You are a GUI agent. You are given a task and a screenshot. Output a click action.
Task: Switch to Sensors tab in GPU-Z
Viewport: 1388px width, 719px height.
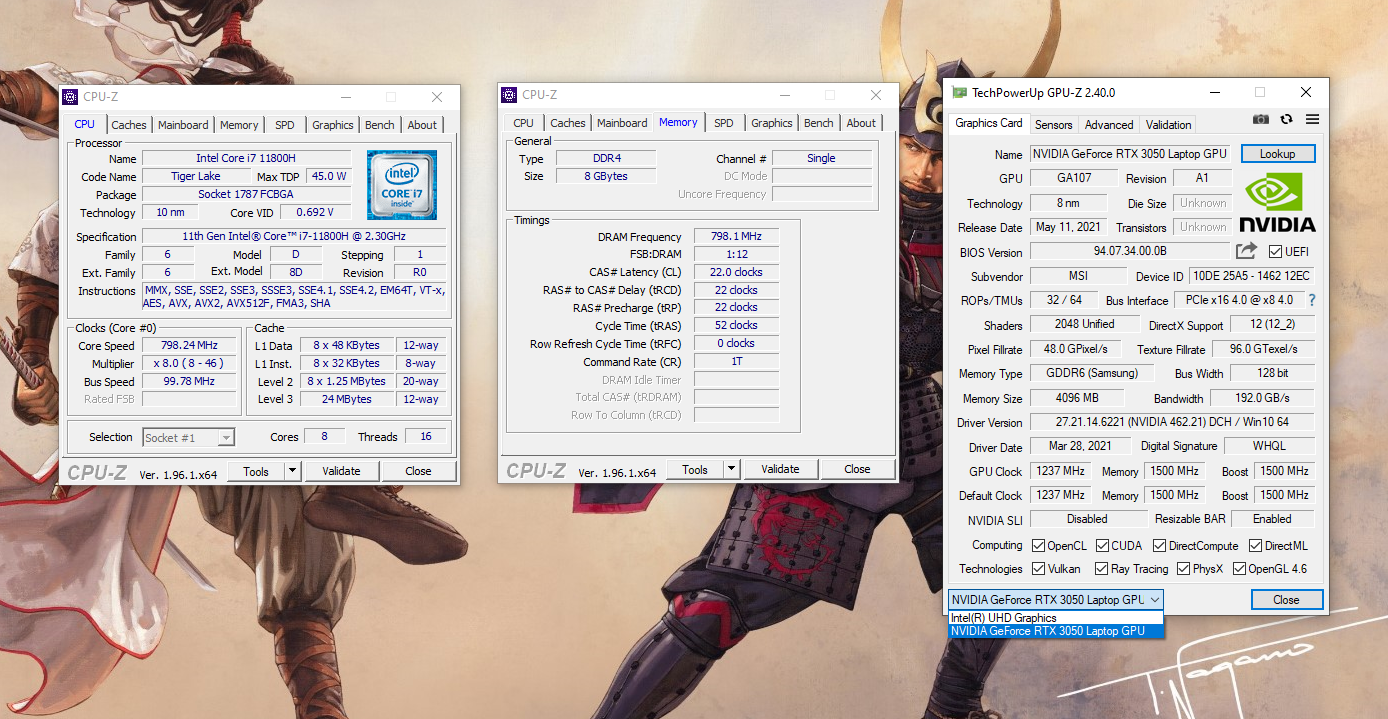(1053, 125)
